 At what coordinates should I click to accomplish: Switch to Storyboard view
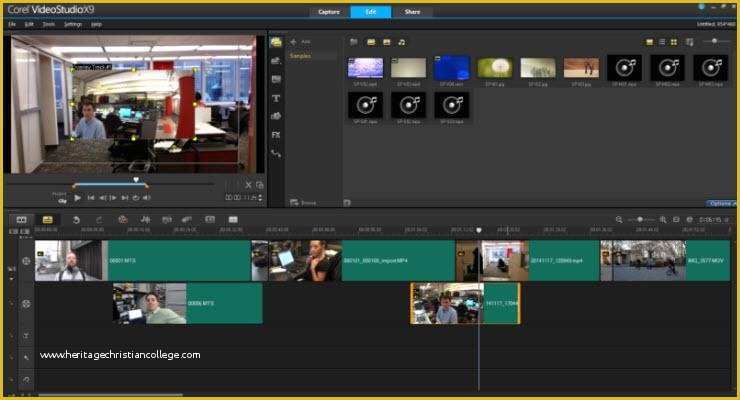pos(21,220)
